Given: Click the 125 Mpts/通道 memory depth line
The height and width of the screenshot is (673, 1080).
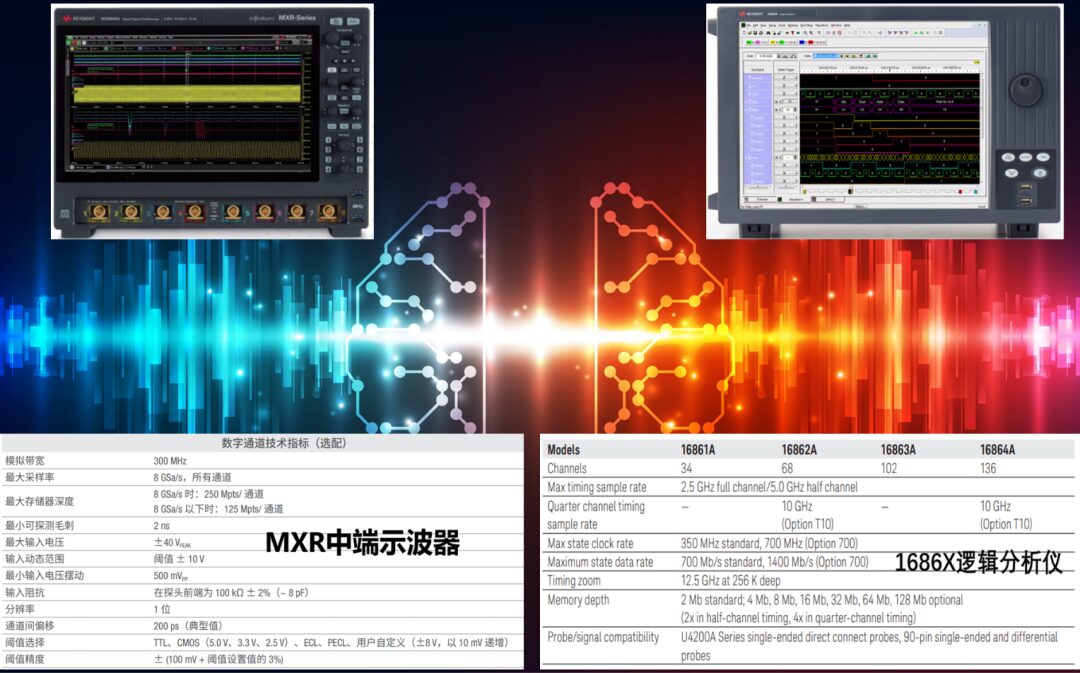Looking at the screenshot, I should pos(218,509).
